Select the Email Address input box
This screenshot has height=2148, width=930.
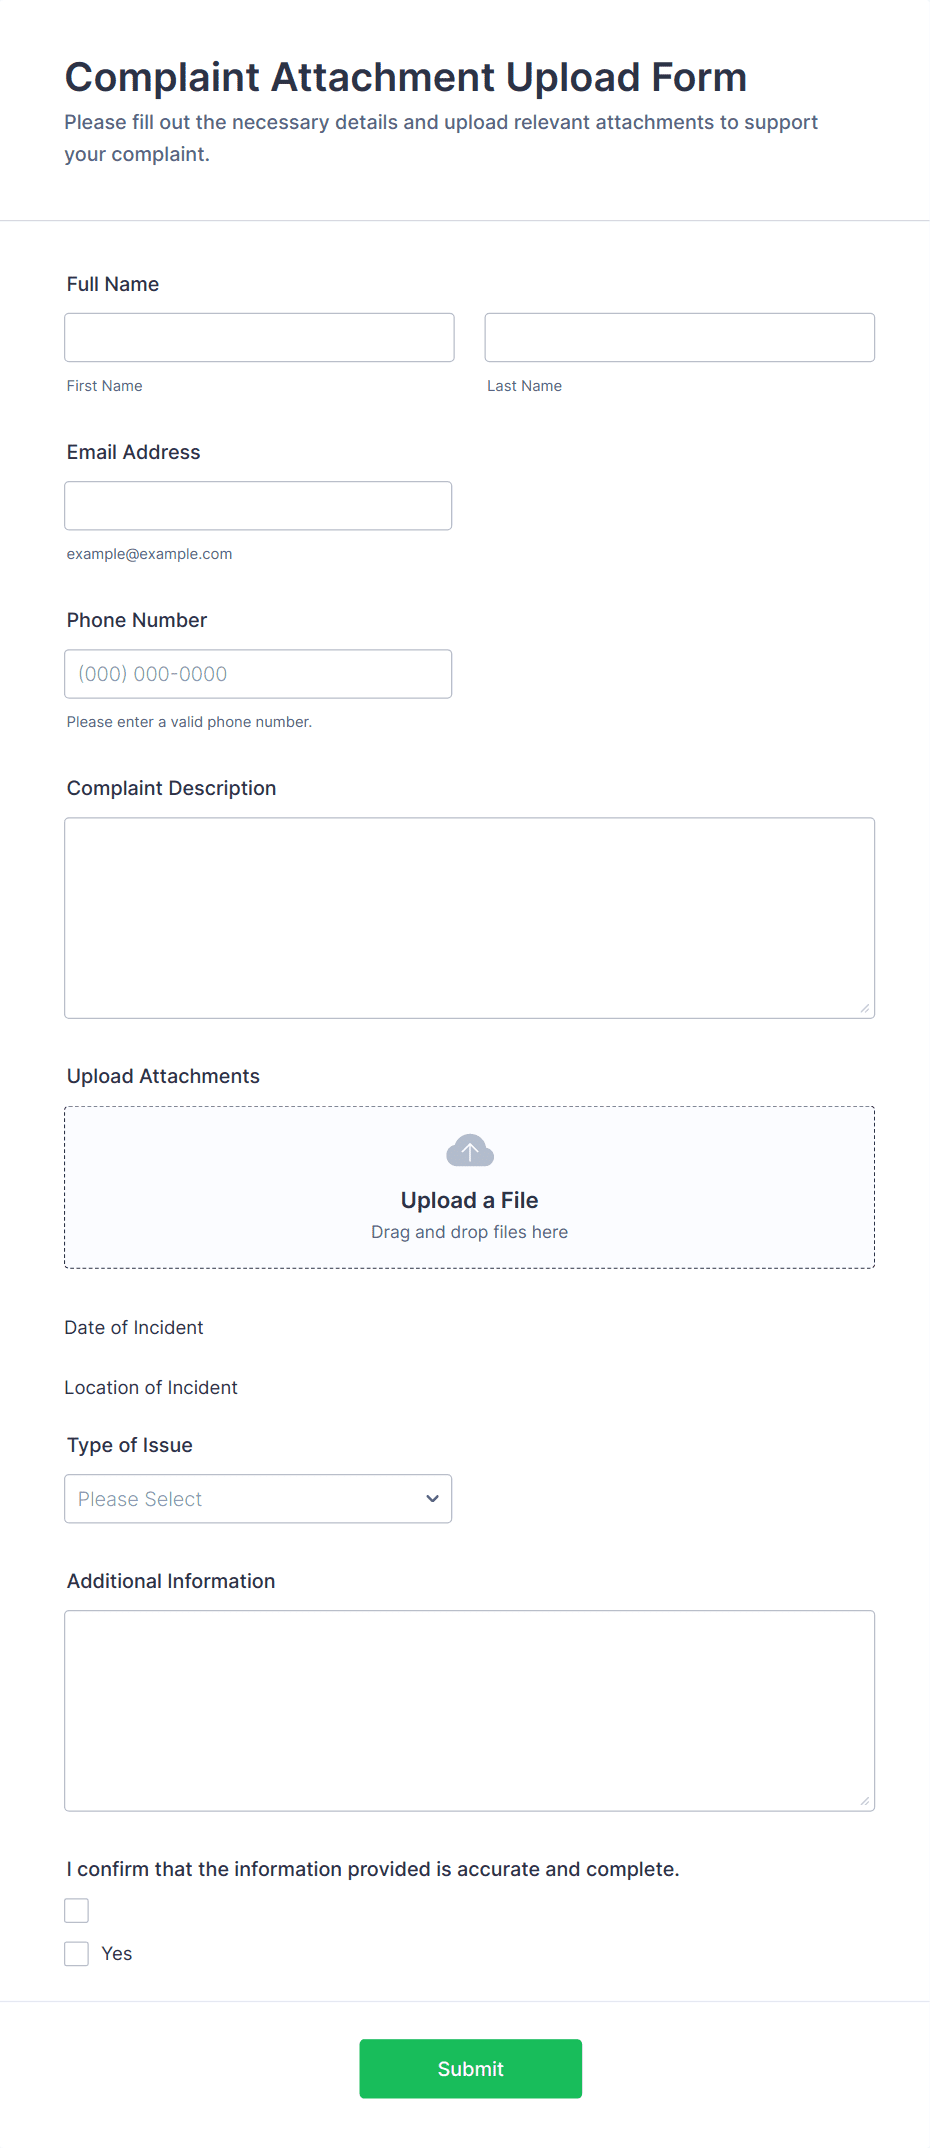(x=258, y=506)
